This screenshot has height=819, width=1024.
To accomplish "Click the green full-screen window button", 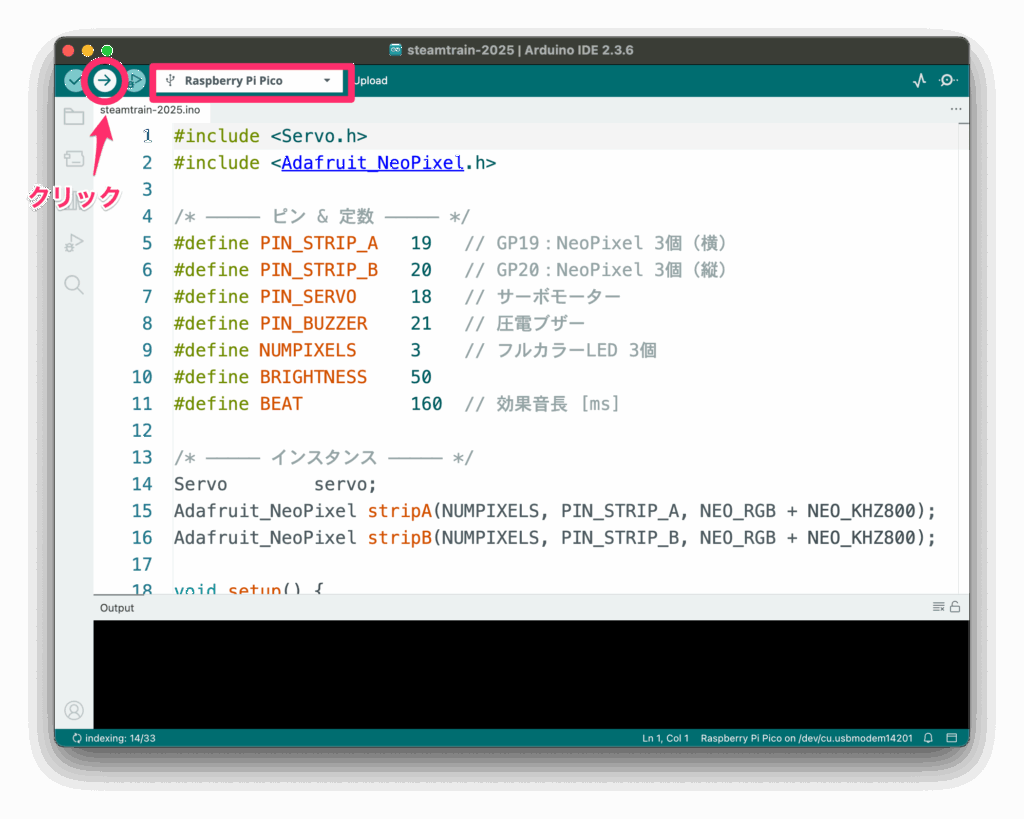I will (107, 50).
